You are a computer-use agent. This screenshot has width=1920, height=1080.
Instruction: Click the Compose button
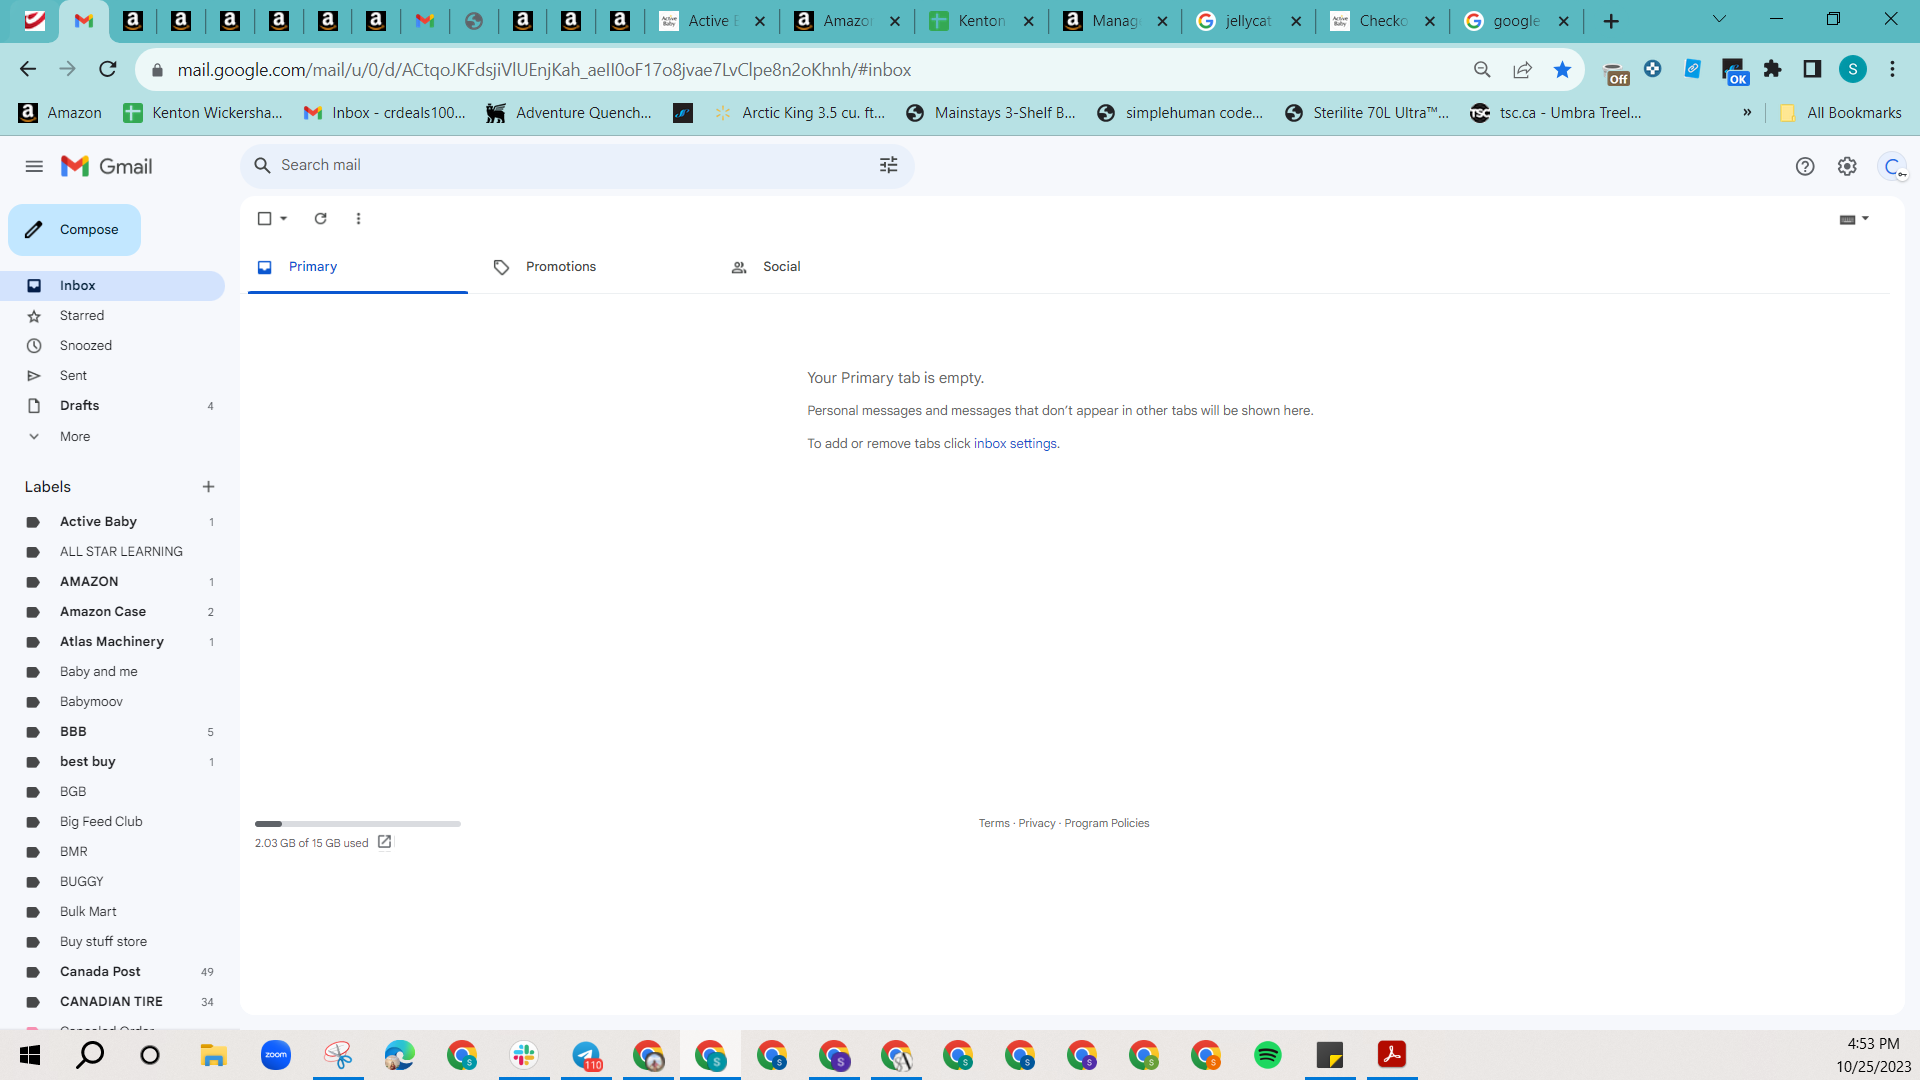point(75,230)
